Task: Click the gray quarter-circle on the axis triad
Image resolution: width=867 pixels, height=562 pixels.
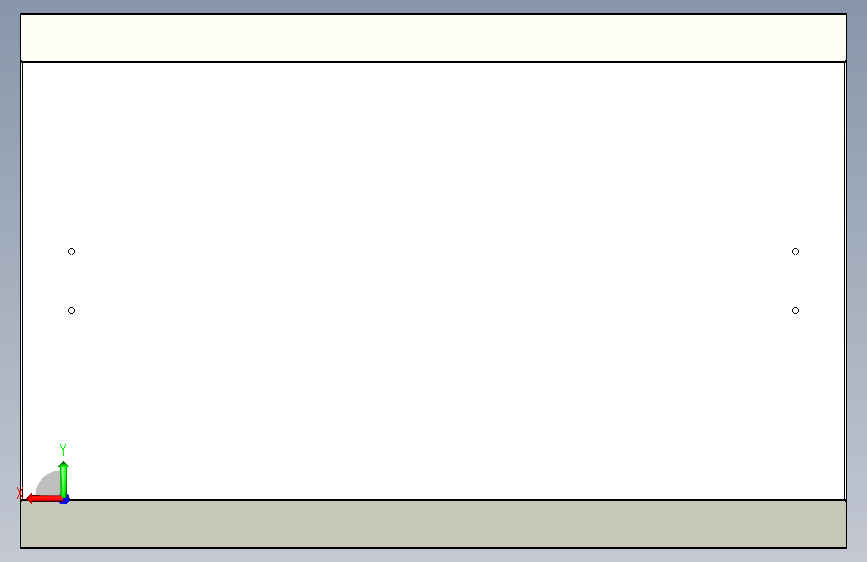Action: pos(49,485)
